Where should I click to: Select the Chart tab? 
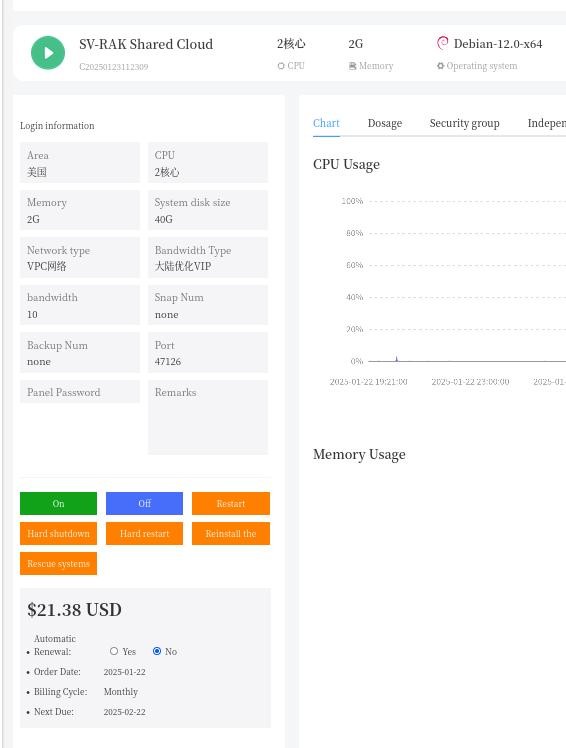[326, 123]
